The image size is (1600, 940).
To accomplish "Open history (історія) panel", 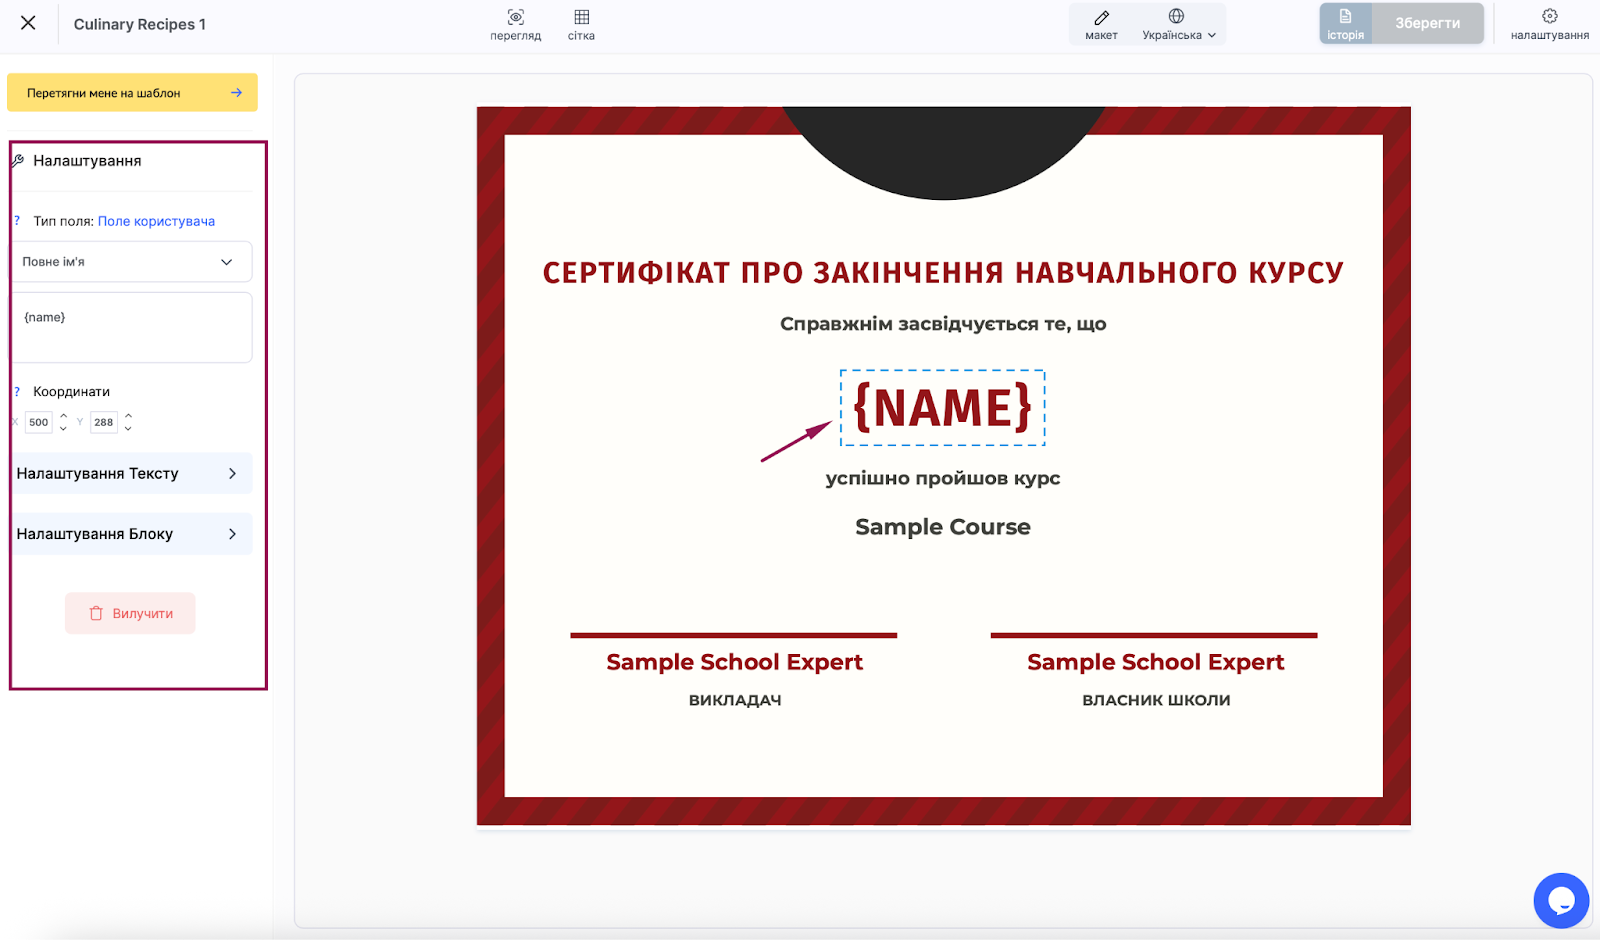I will coord(1345,24).
